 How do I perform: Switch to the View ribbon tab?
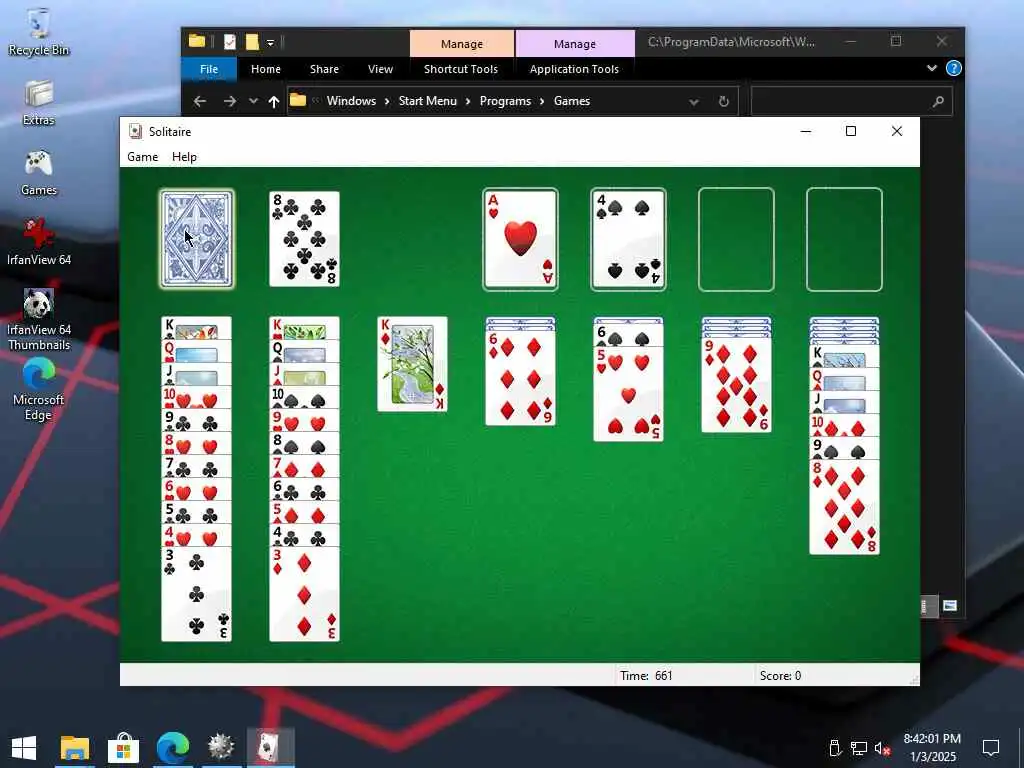coord(380,69)
